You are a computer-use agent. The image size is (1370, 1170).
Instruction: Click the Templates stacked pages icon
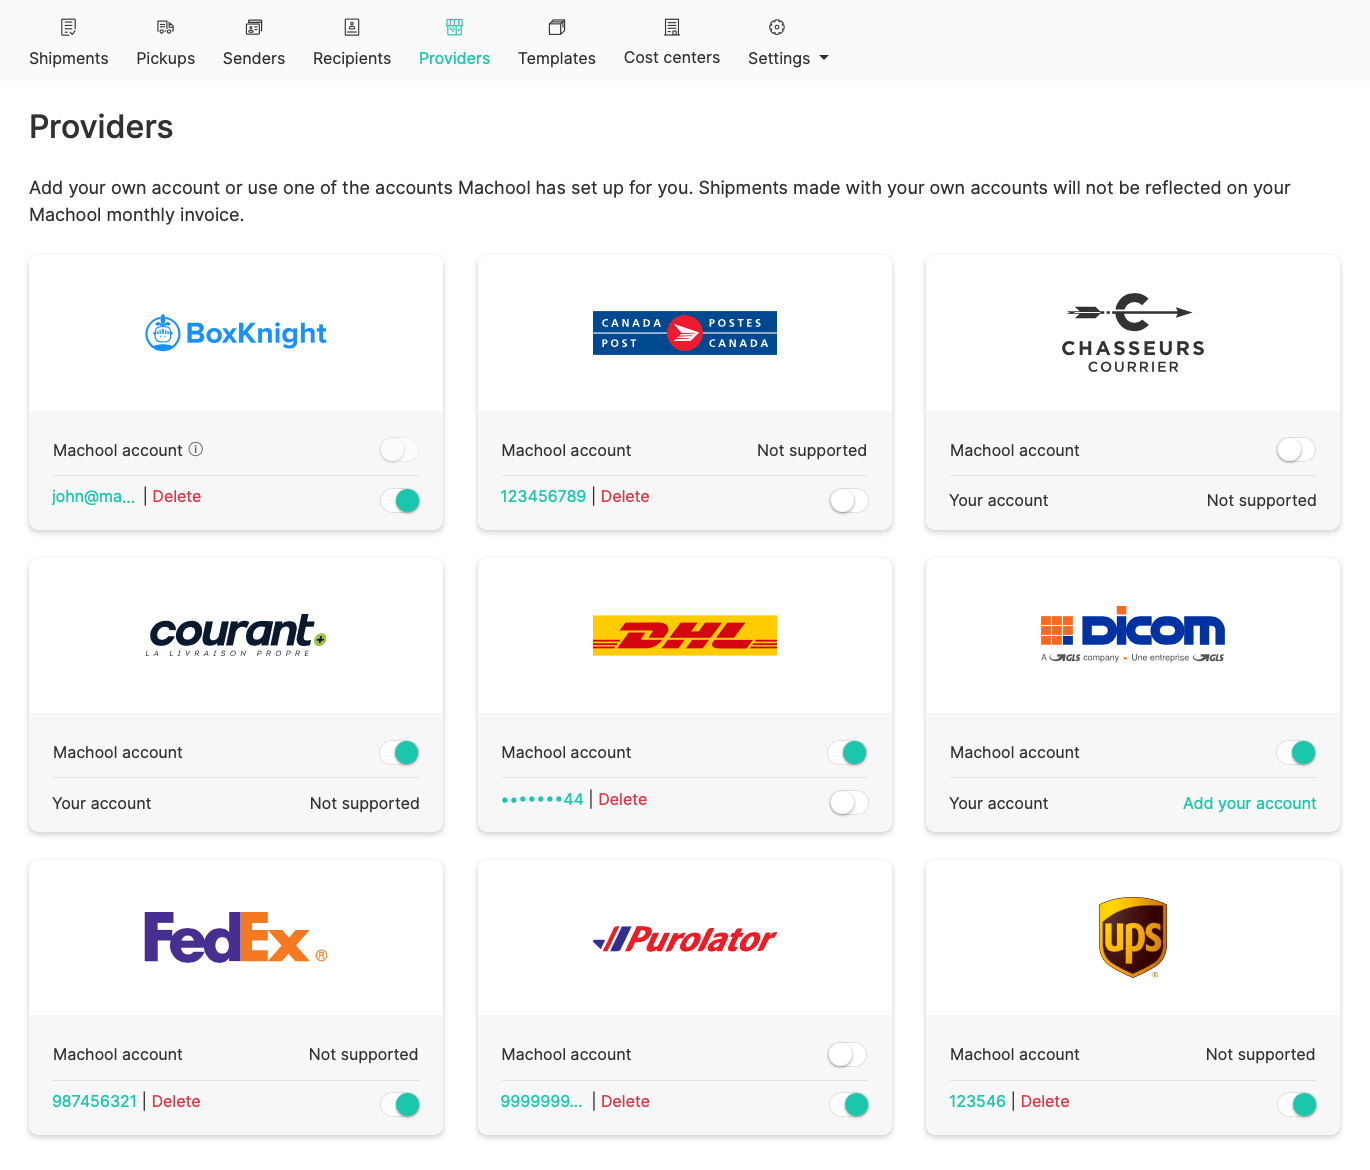557,27
